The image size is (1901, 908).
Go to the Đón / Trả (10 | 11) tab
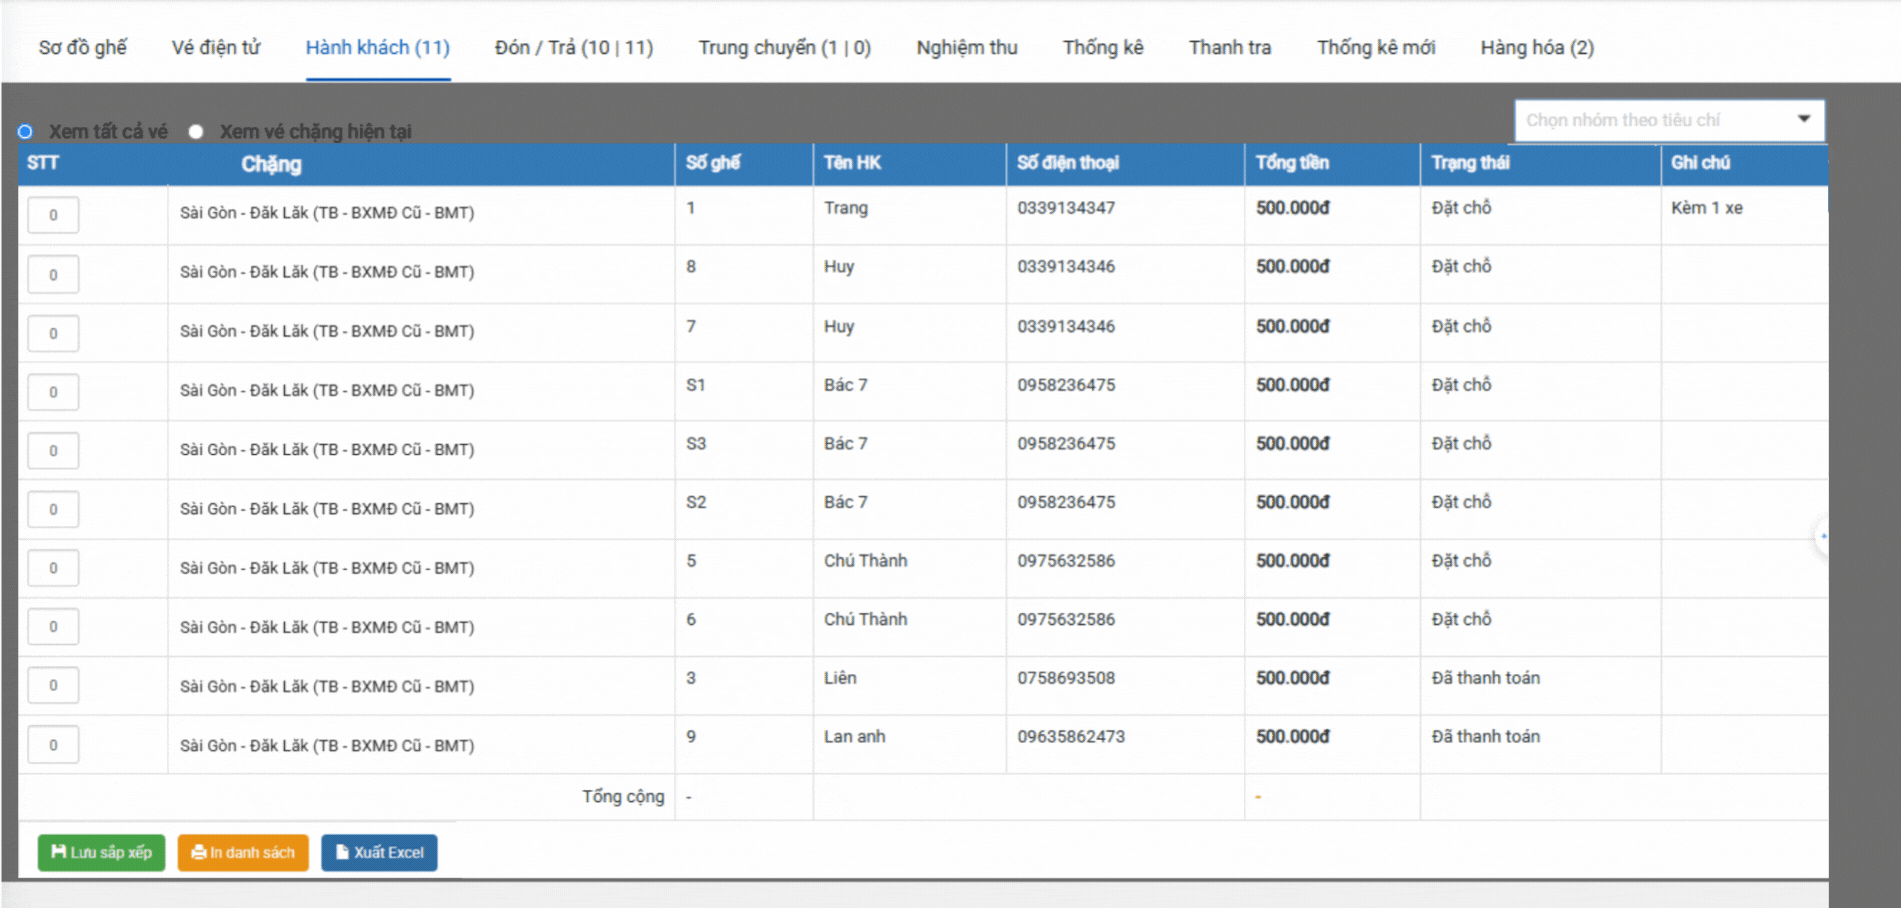(573, 48)
